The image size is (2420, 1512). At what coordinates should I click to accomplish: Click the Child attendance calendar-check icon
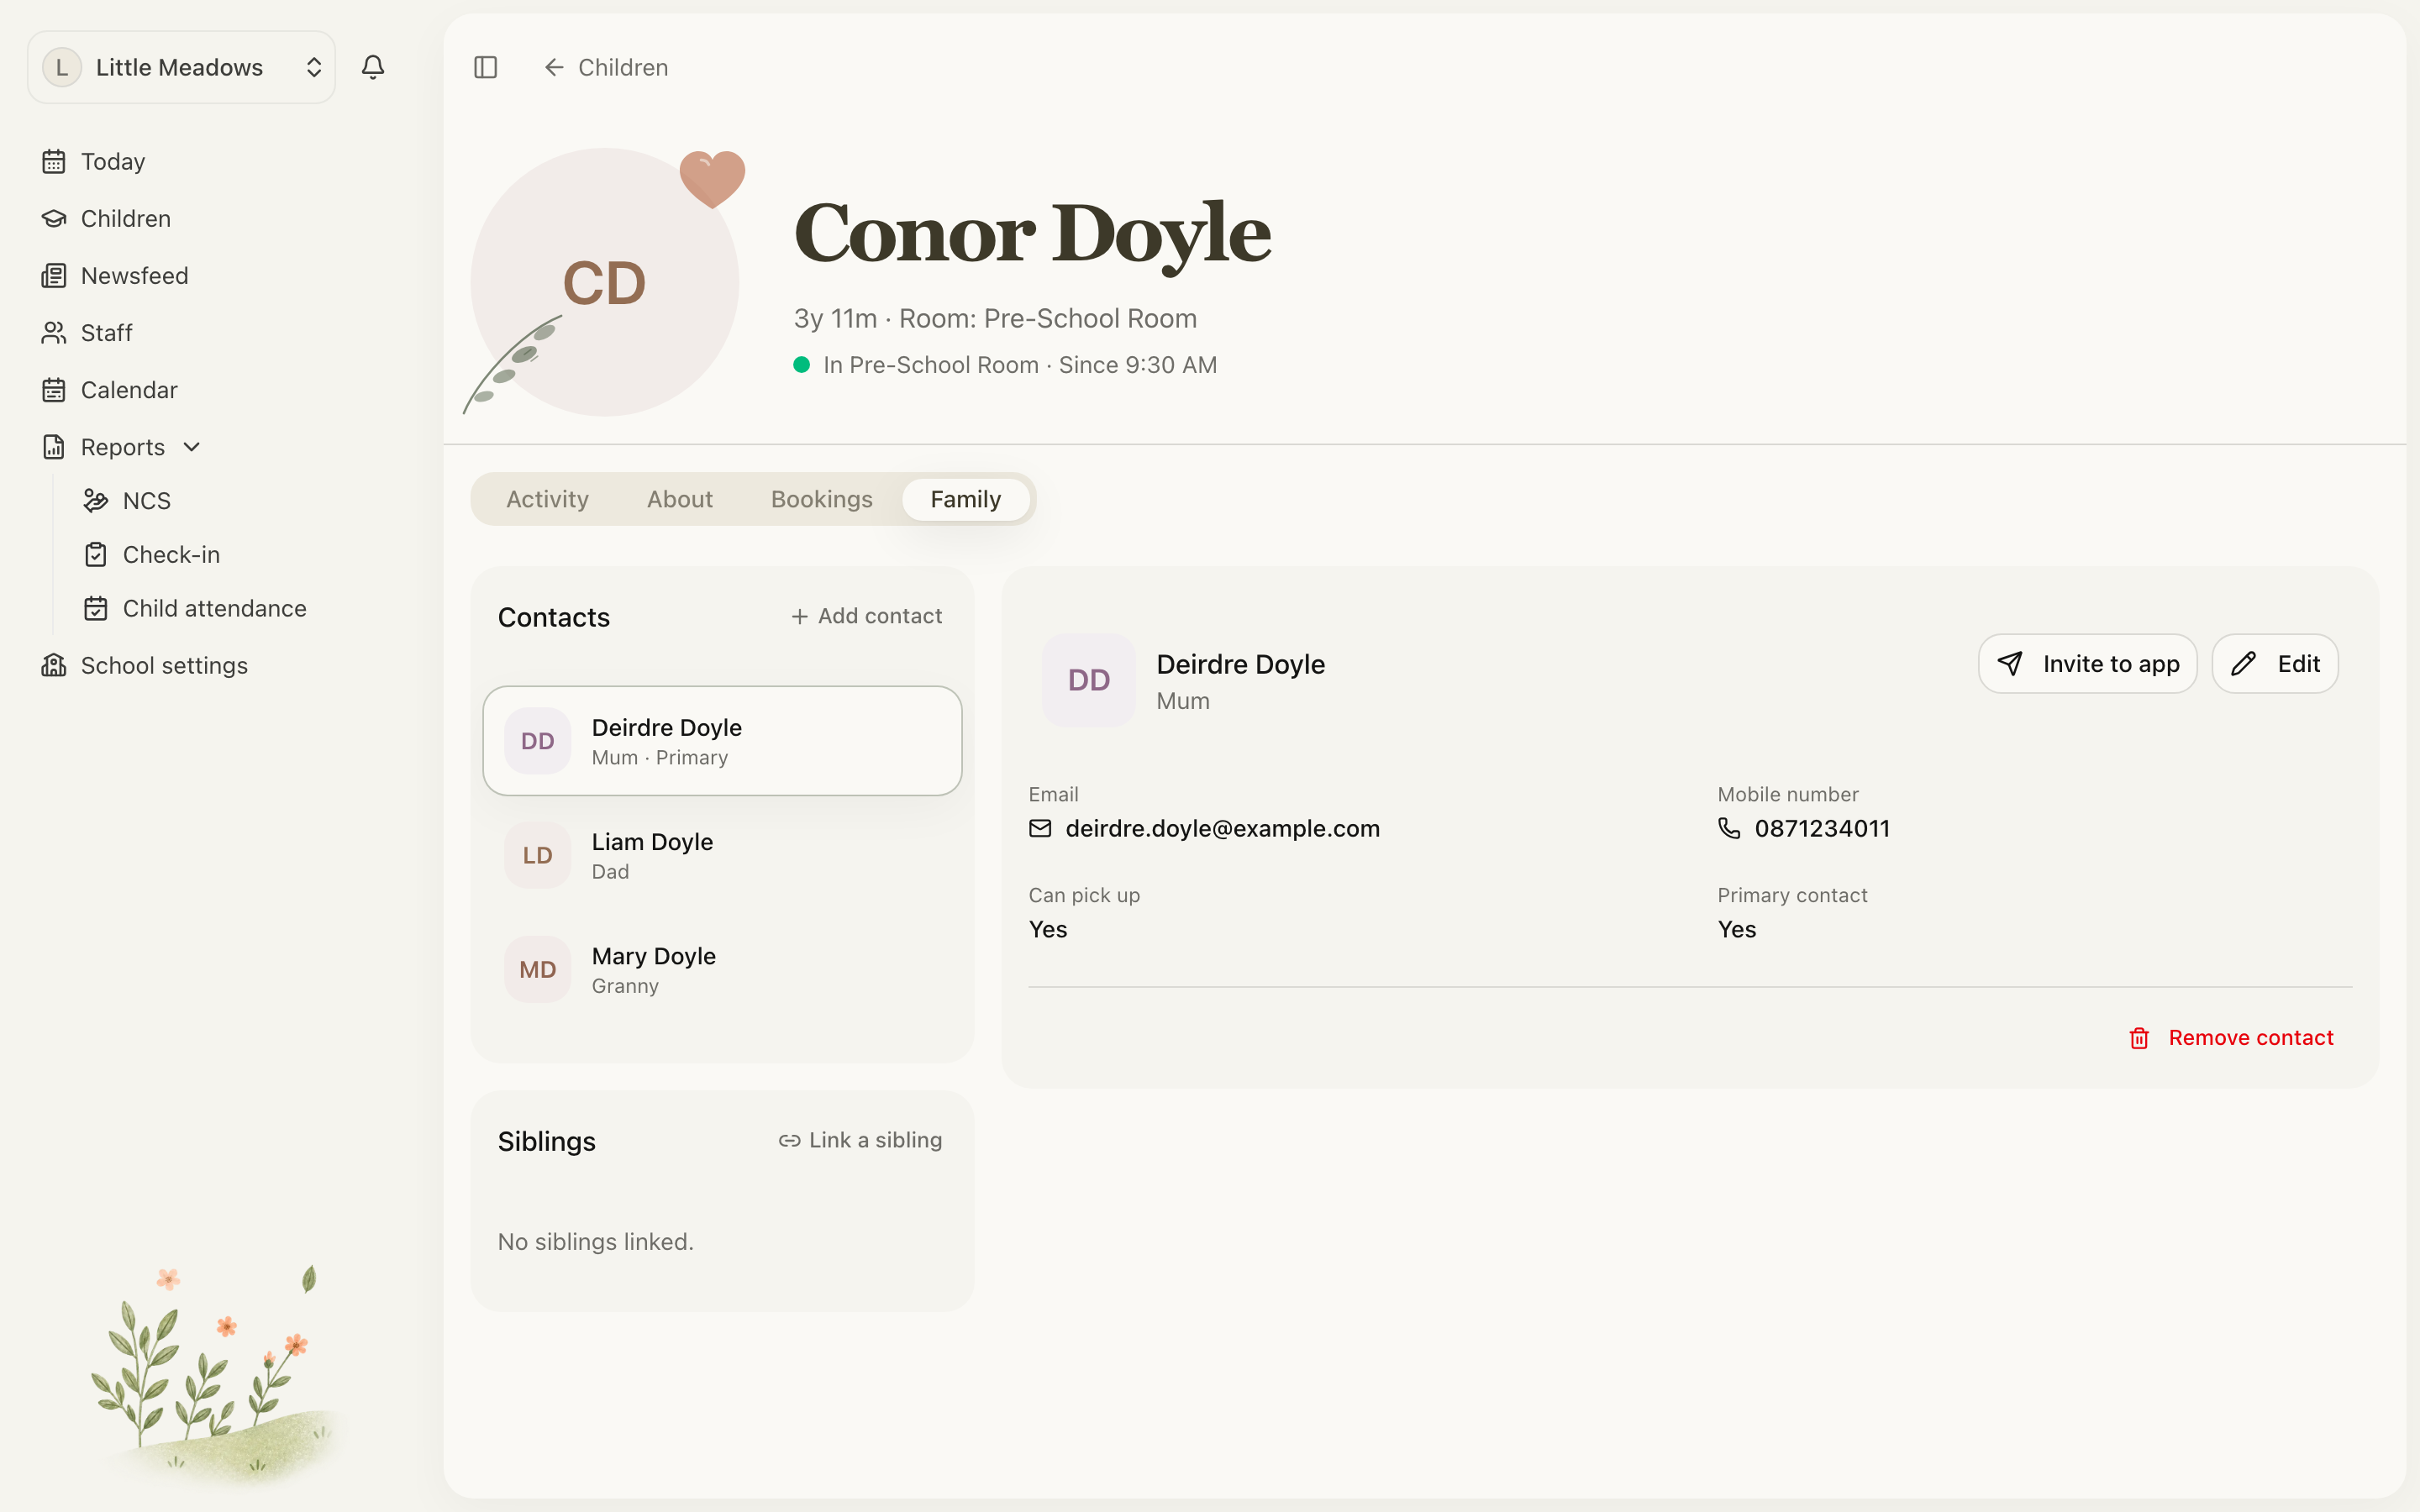(x=96, y=608)
